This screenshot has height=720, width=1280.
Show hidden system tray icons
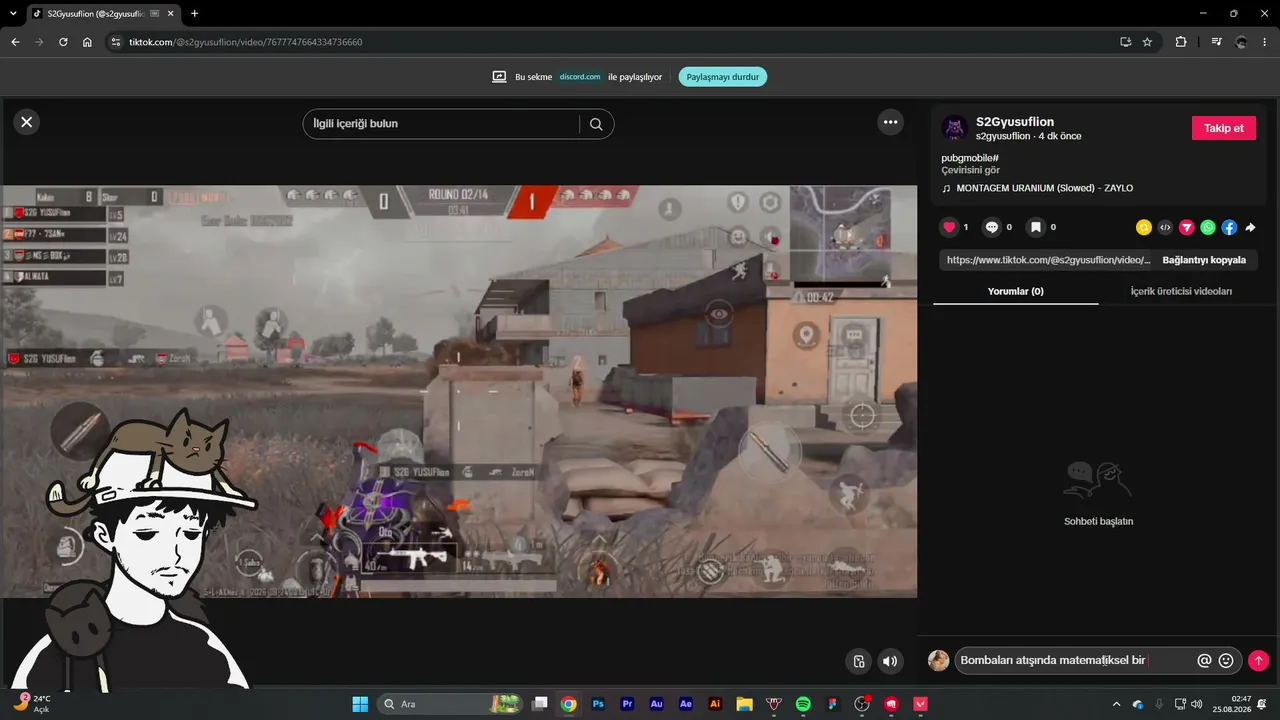tap(1119, 704)
